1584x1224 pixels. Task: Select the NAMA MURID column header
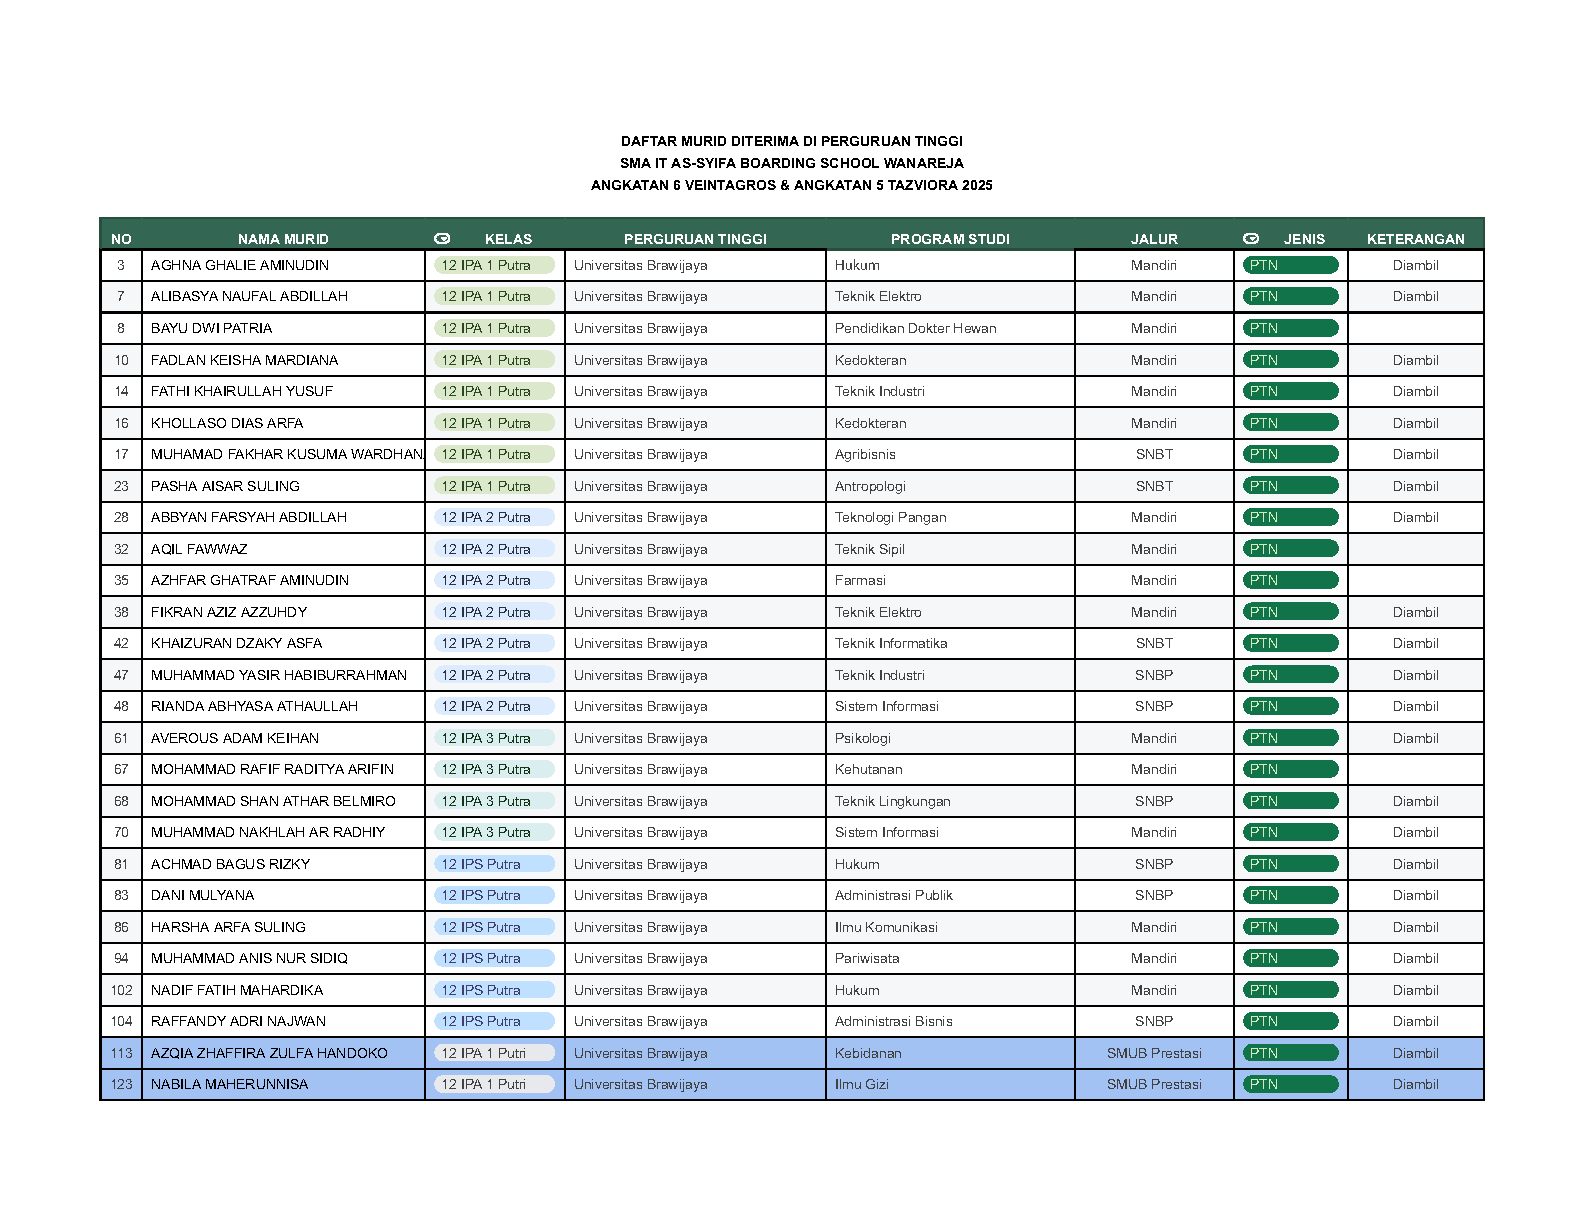[283, 239]
